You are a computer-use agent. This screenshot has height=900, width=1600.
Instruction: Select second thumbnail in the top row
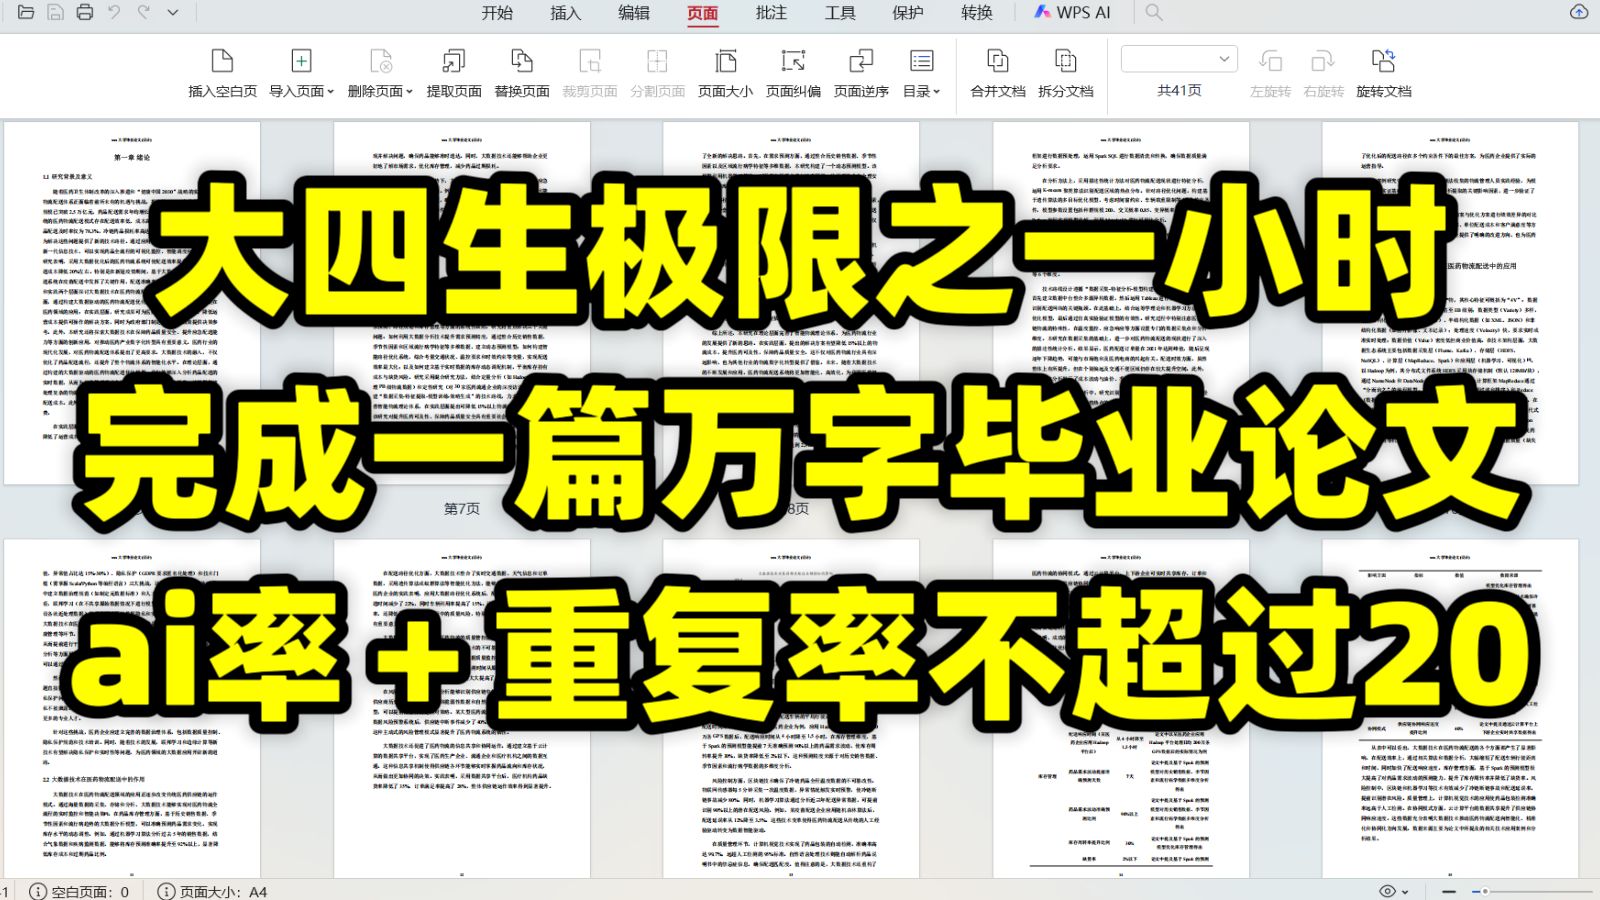462,303
